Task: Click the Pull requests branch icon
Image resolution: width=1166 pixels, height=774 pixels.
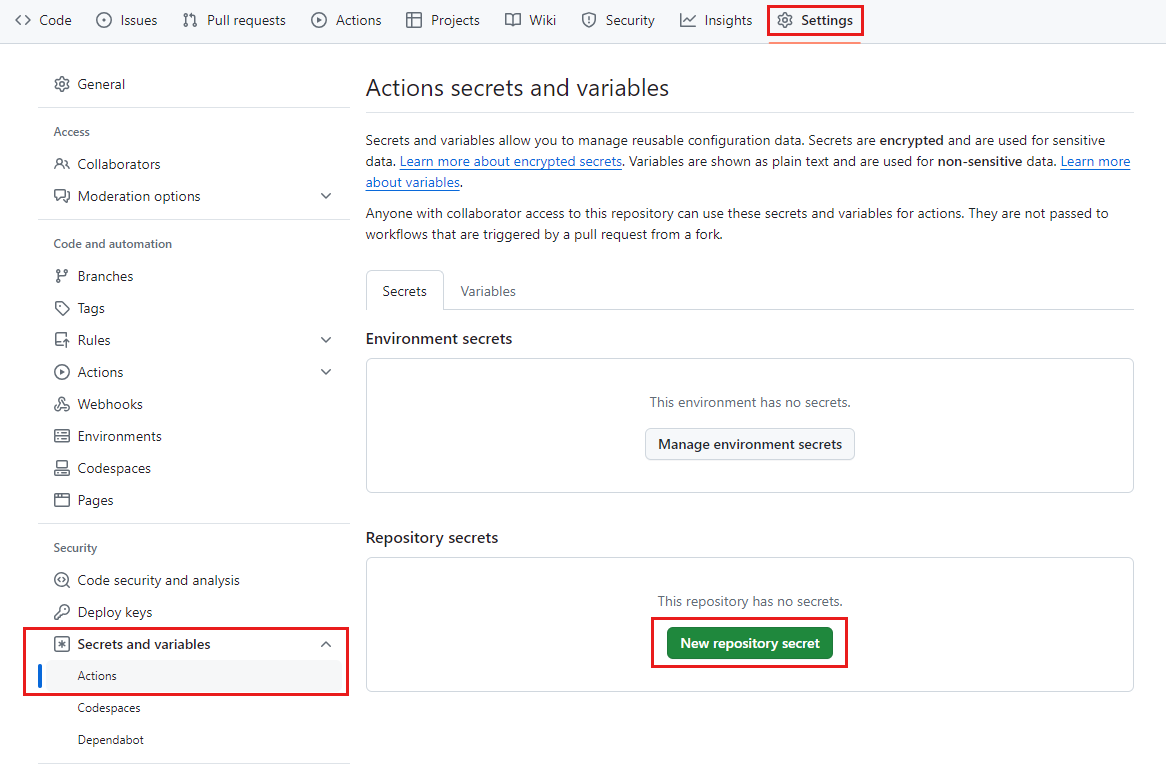Action: click(x=190, y=20)
